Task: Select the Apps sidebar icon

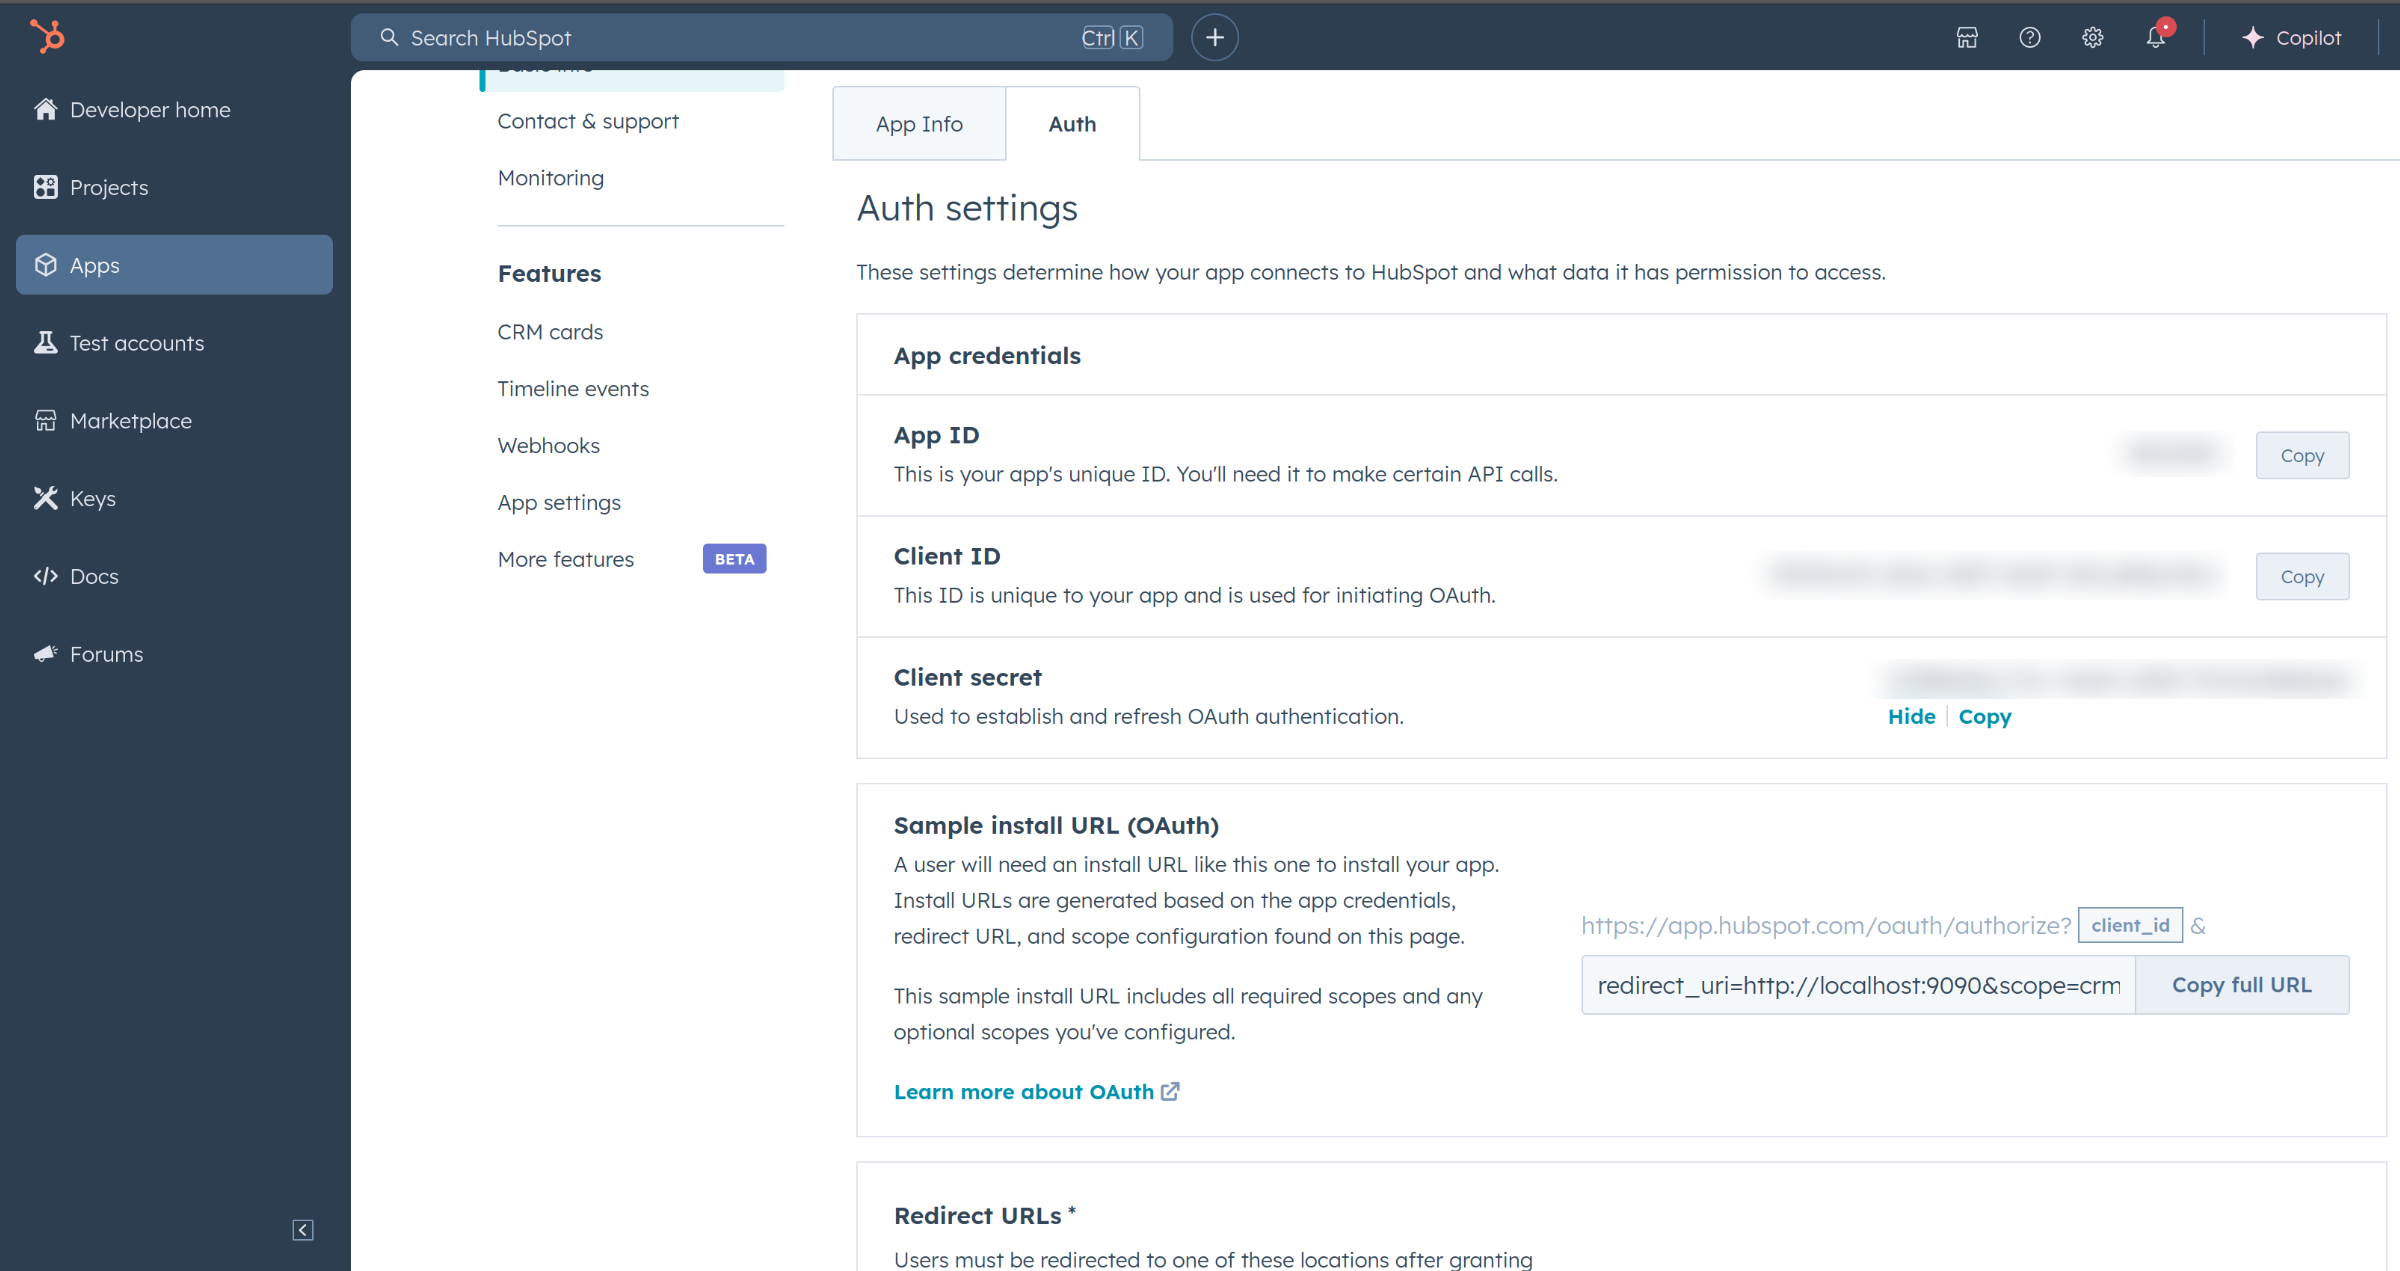Action: click(x=46, y=265)
